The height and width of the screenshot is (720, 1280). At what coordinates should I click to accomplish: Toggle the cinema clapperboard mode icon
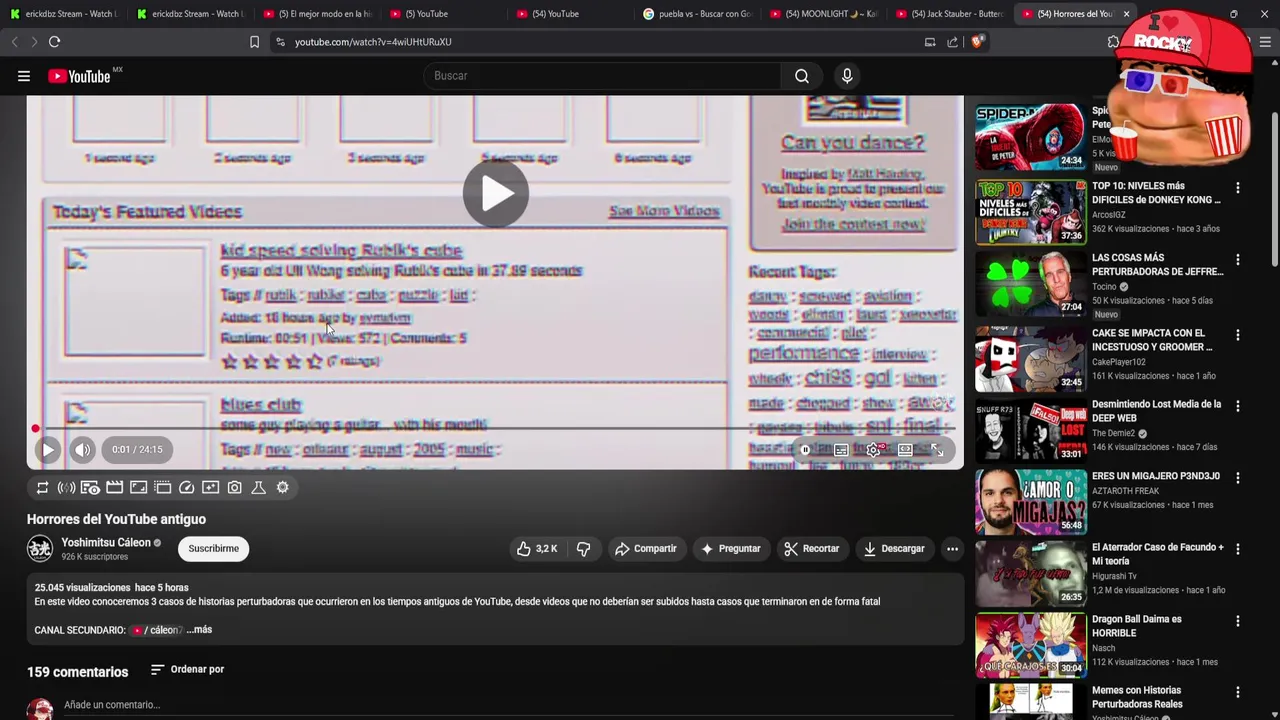pos(114,487)
